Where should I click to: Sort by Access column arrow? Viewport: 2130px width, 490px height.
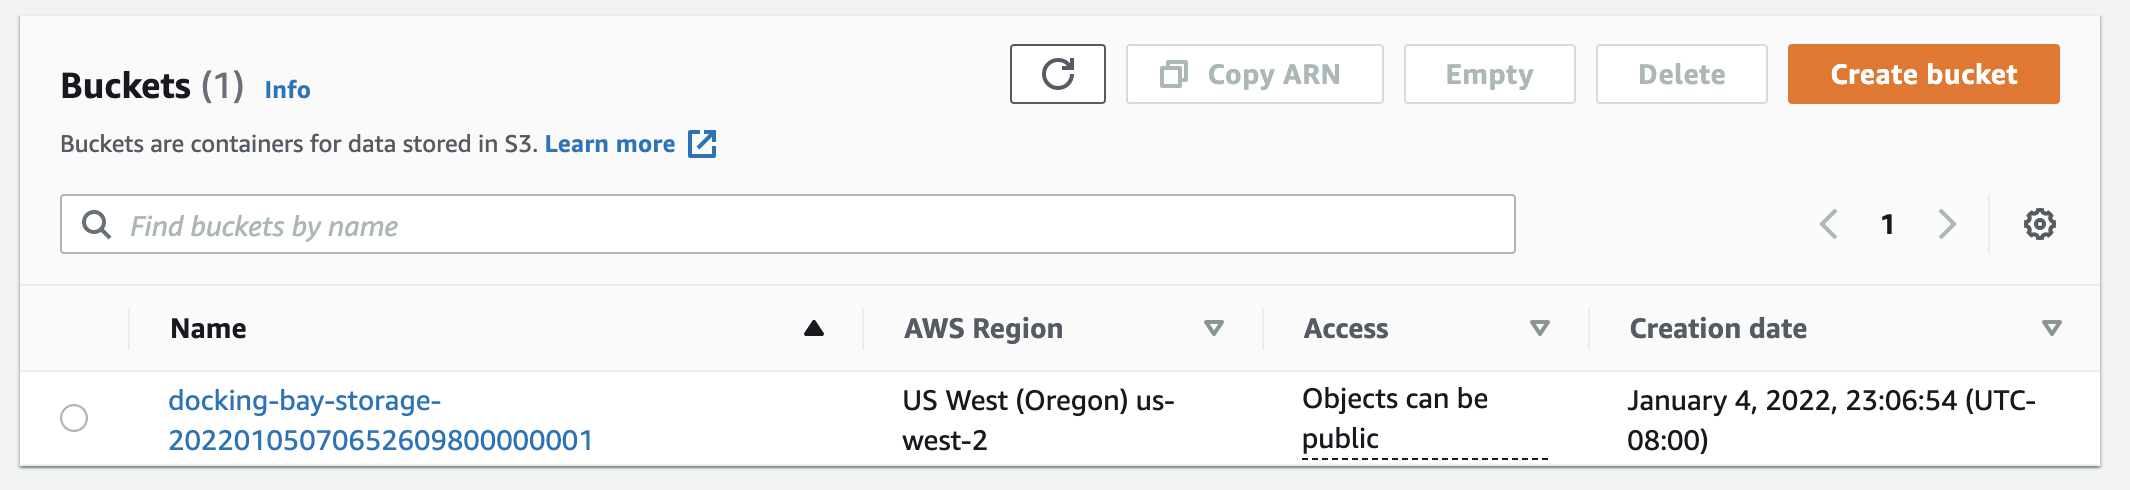(1540, 328)
